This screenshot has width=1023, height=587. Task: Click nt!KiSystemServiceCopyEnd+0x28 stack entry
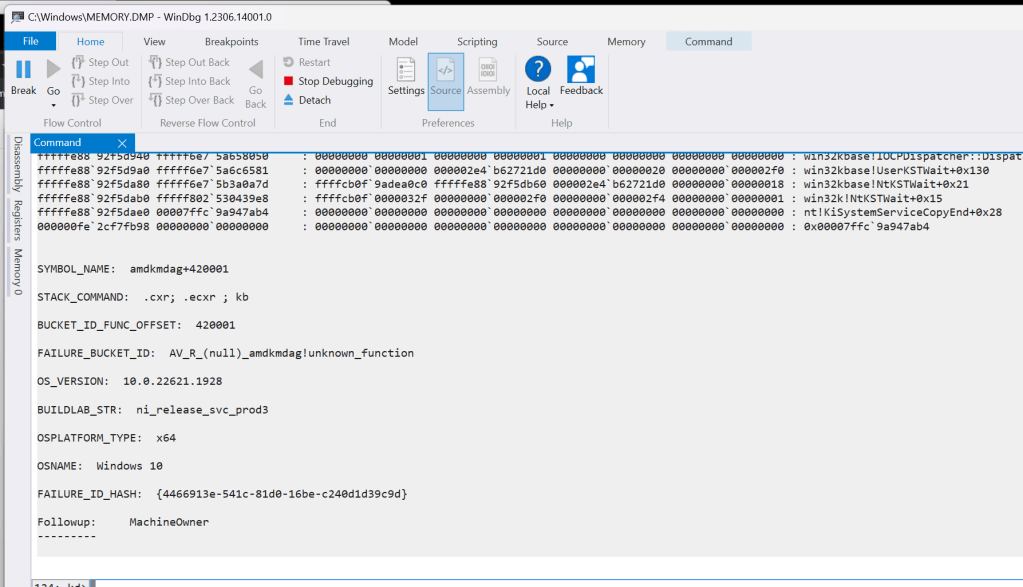tap(902, 212)
